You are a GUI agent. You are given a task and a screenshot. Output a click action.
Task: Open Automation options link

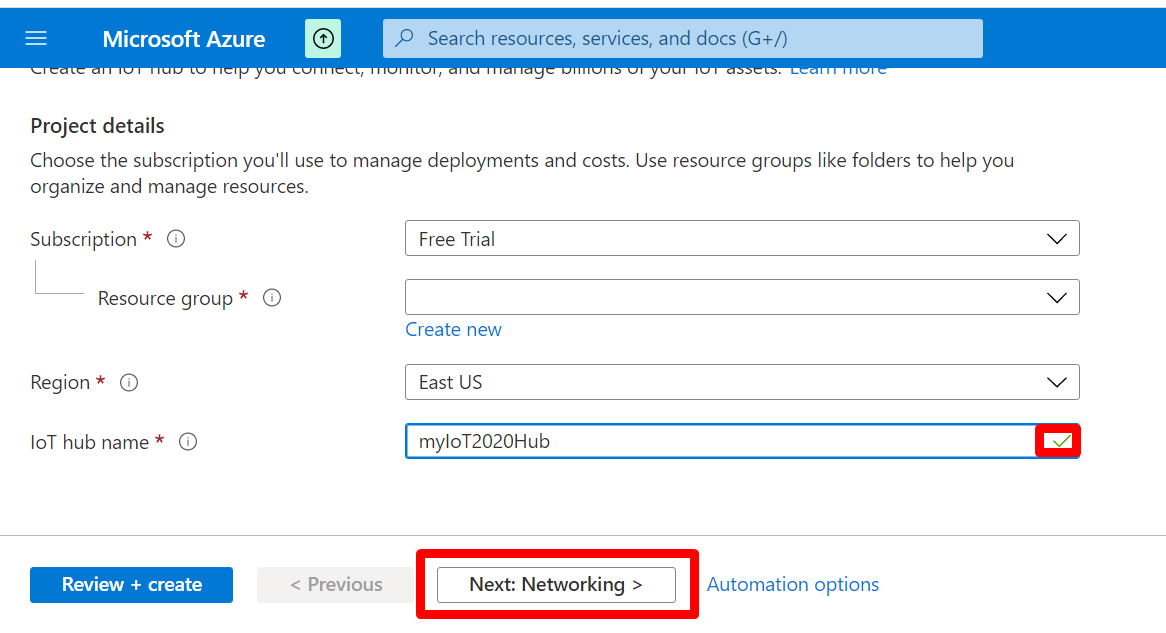coord(793,585)
